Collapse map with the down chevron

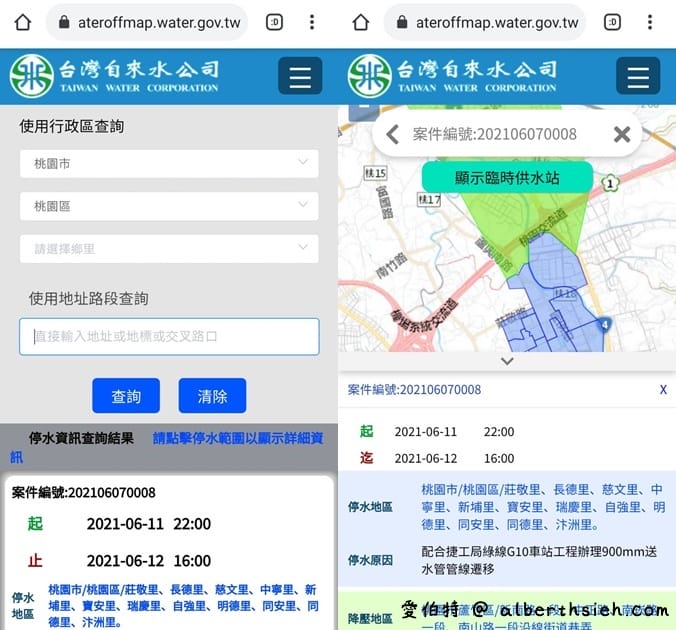pyautogui.click(x=507, y=361)
